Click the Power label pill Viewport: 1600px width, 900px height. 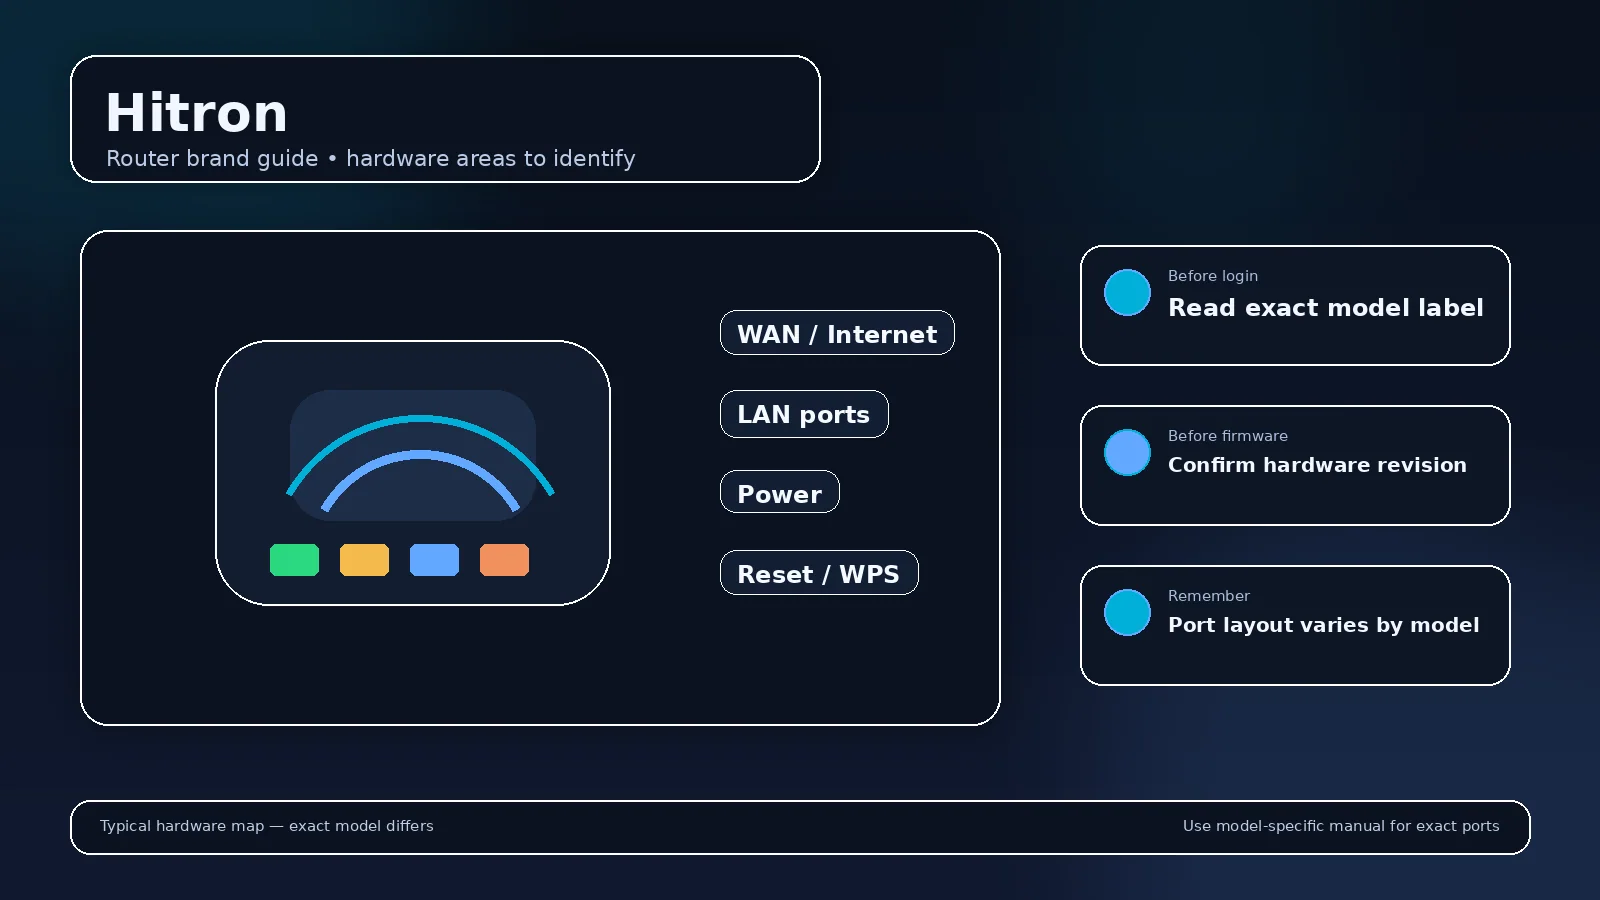pyautogui.click(x=780, y=492)
